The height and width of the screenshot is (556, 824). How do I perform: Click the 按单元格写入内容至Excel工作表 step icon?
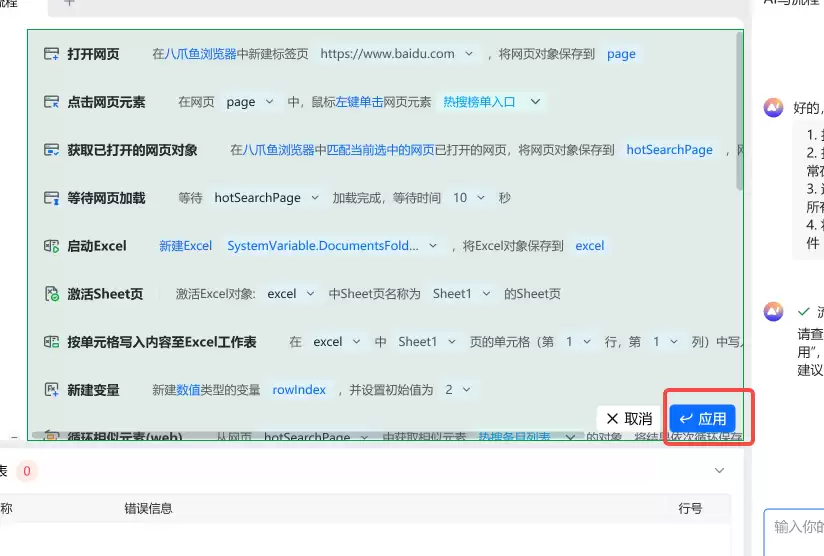(51, 342)
